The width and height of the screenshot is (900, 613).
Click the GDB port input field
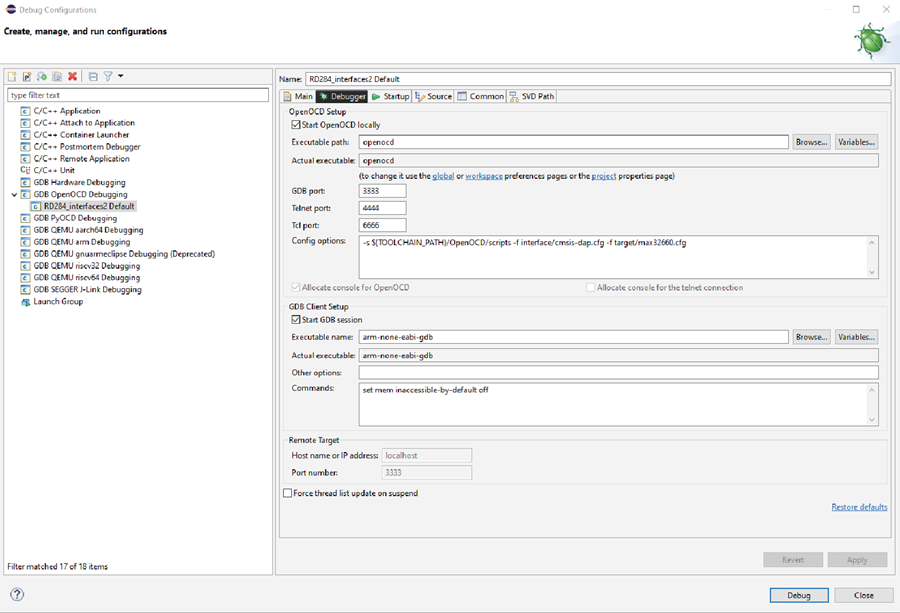(x=382, y=191)
